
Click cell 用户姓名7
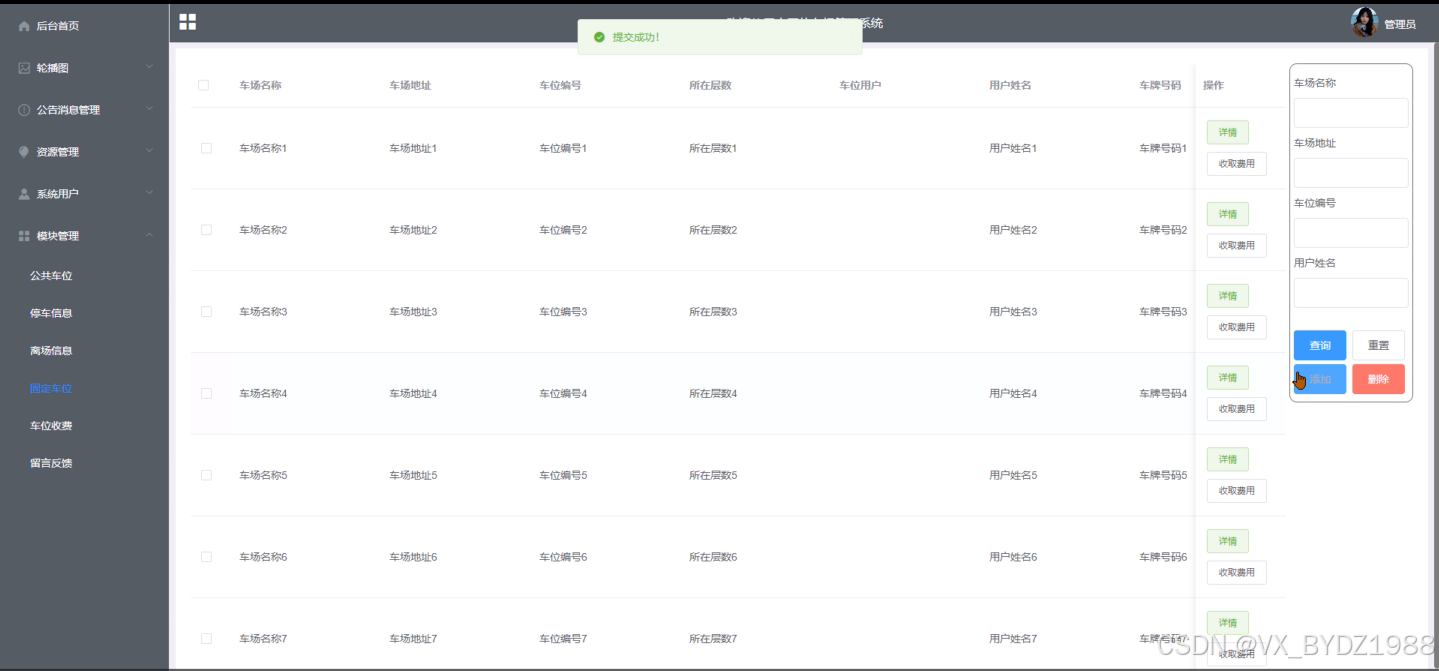click(x=1013, y=639)
